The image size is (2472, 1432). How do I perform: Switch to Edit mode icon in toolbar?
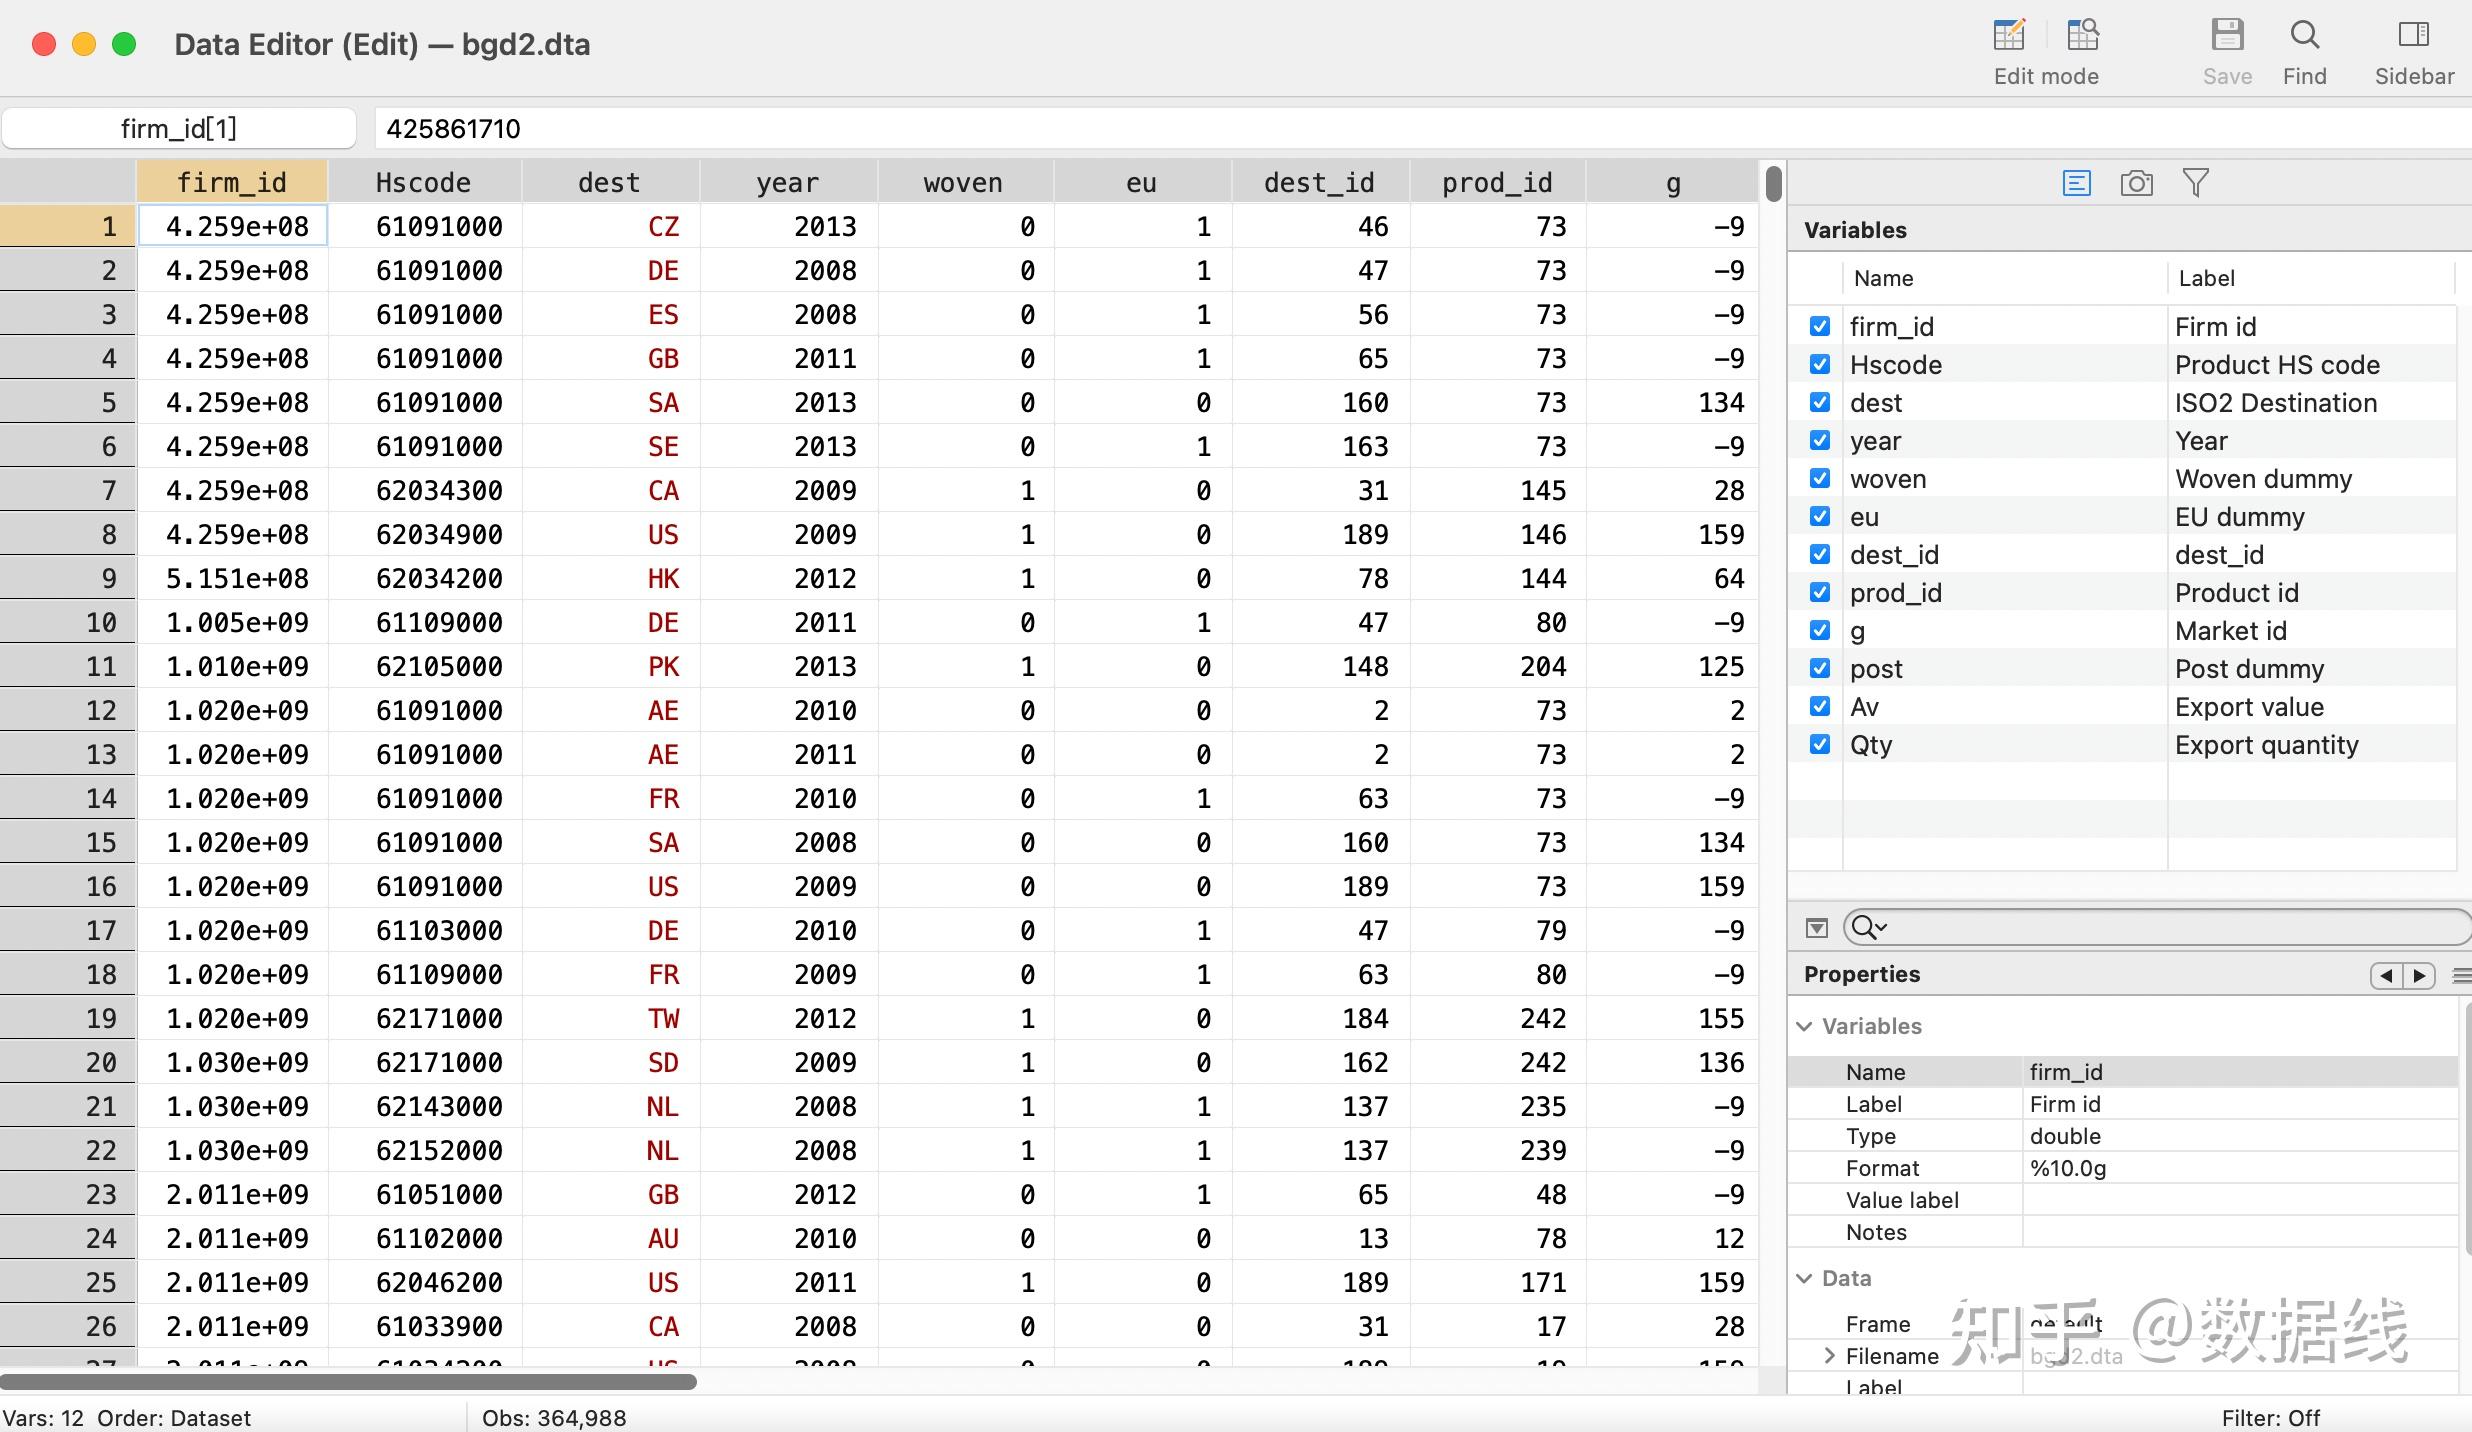(2009, 36)
